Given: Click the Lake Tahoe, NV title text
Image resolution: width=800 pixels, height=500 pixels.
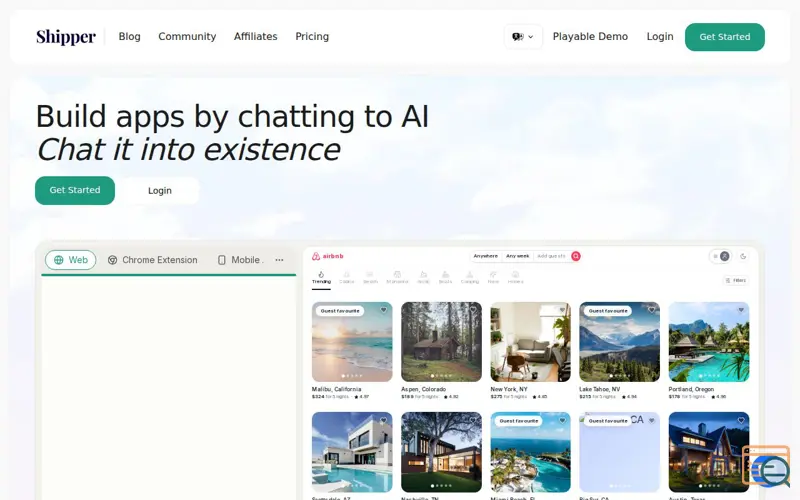Looking at the screenshot, I should [x=599, y=389].
